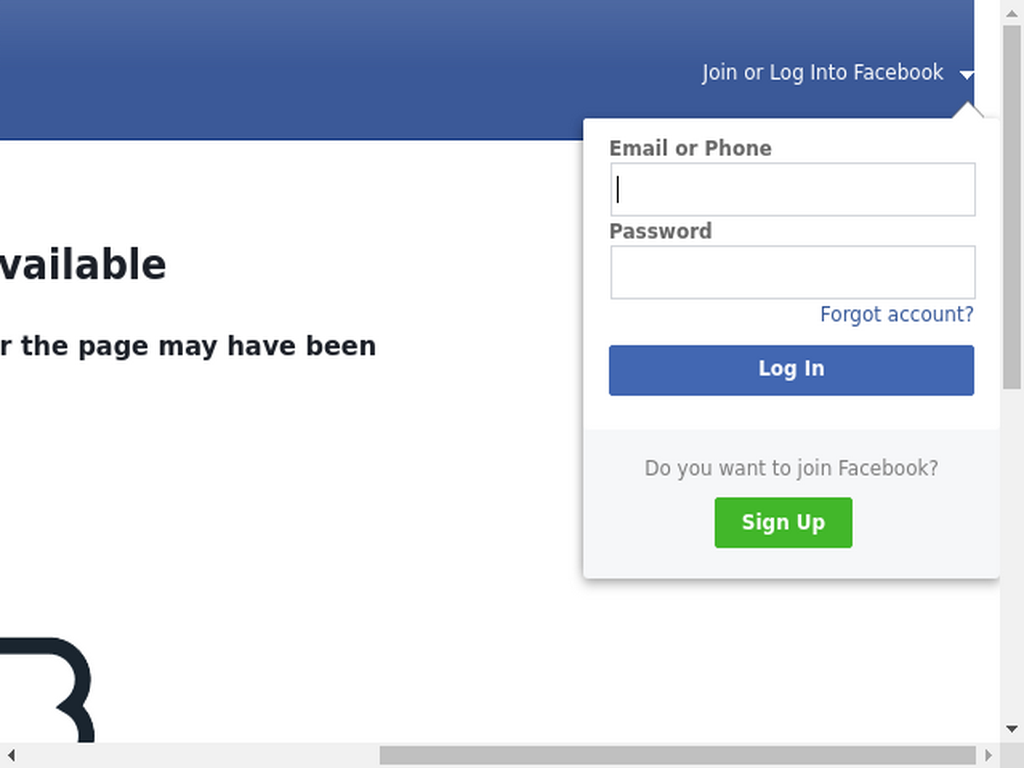Open the Forgot account? link

click(897, 314)
